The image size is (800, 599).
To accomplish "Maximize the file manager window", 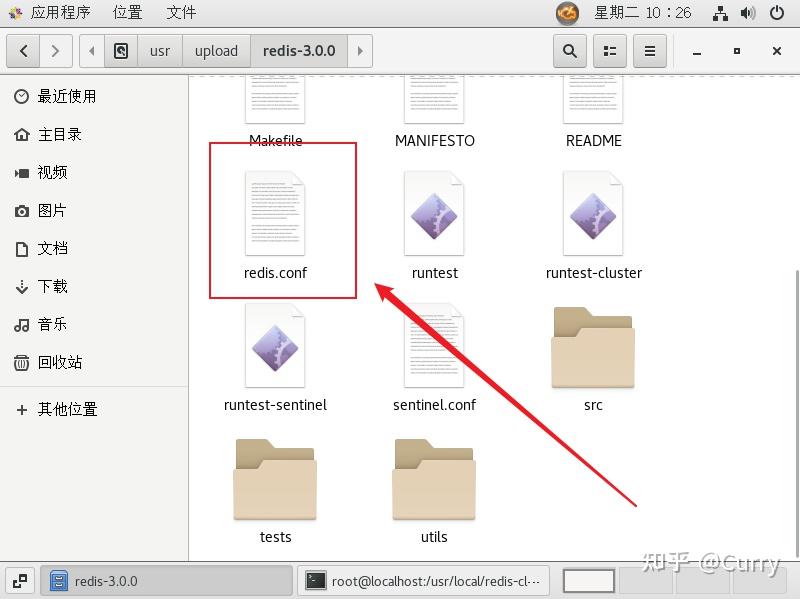I will (x=737, y=51).
